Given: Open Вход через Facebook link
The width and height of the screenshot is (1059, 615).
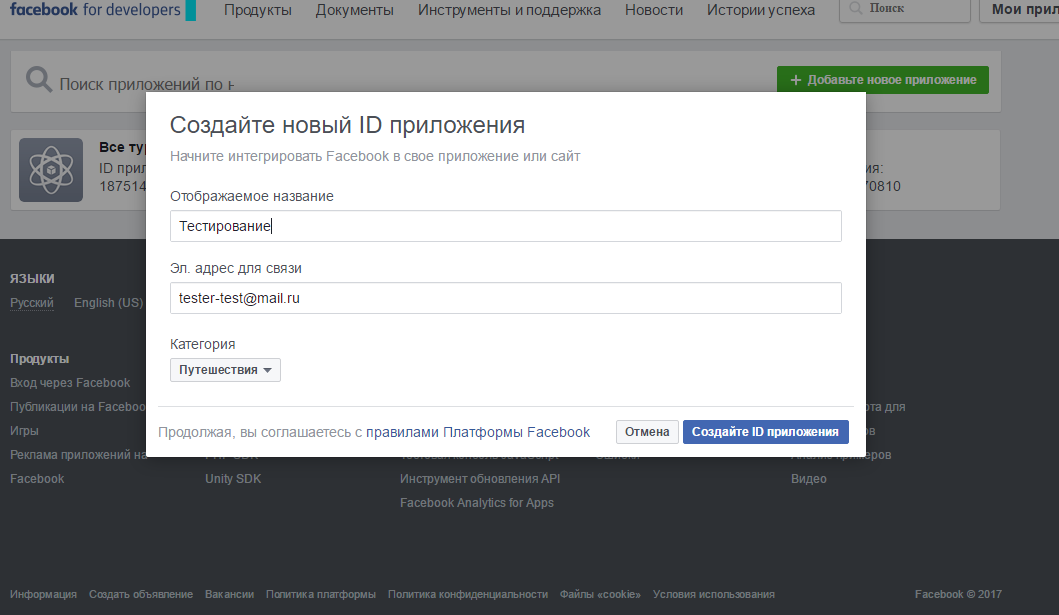Looking at the screenshot, I should point(70,383).
